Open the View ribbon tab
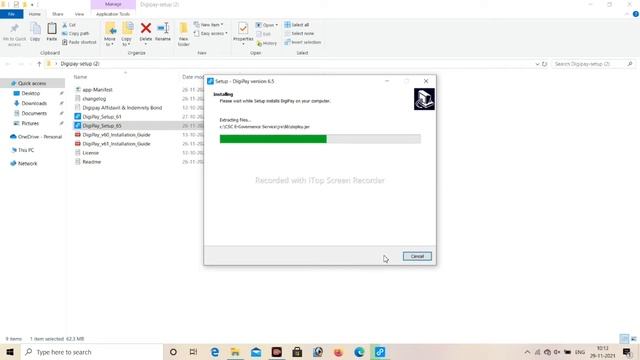The width and height of the screenshot is (640, 360). [x=79, y=14]
